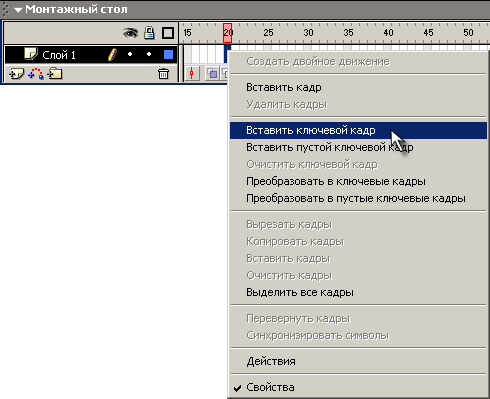Toggle show all layers as outlines square
This screenshot has width=490, height=399.
(x=168, y=33)
